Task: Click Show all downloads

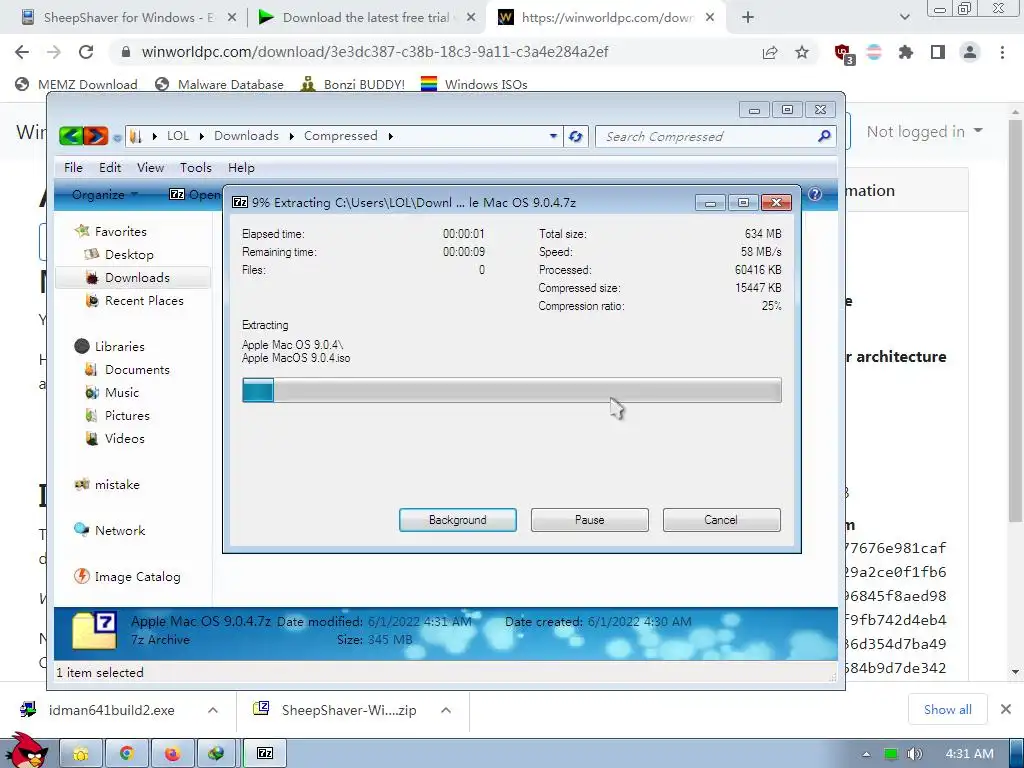Action: pos(948,710)
